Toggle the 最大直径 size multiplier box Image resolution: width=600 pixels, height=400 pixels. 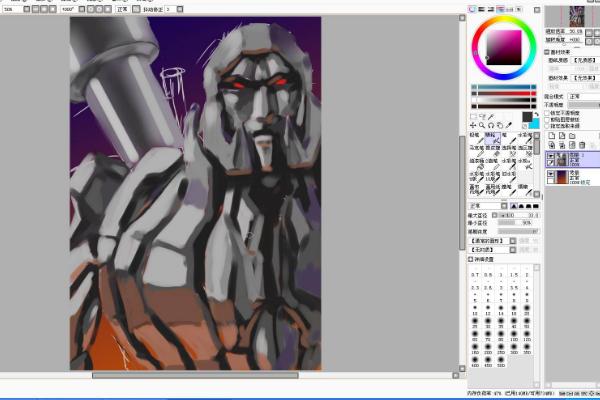click(x=494, y=215)
